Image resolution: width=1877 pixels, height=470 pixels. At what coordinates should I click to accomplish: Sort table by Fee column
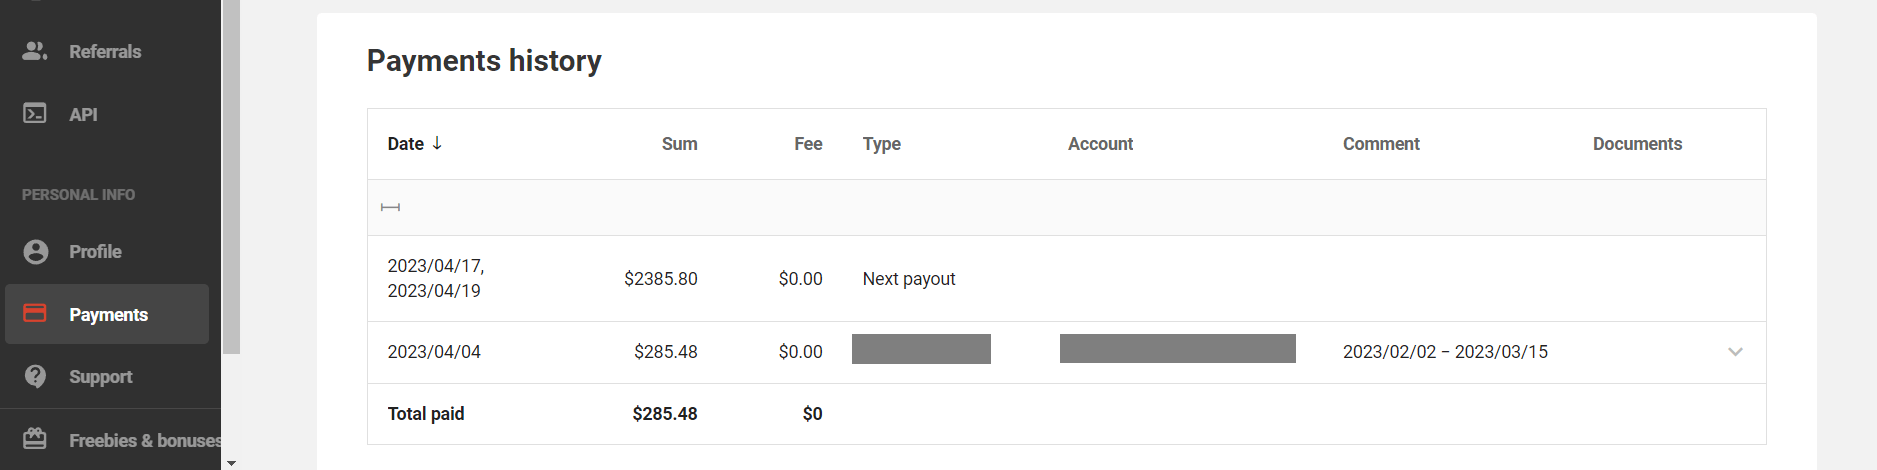coord(808,144)
